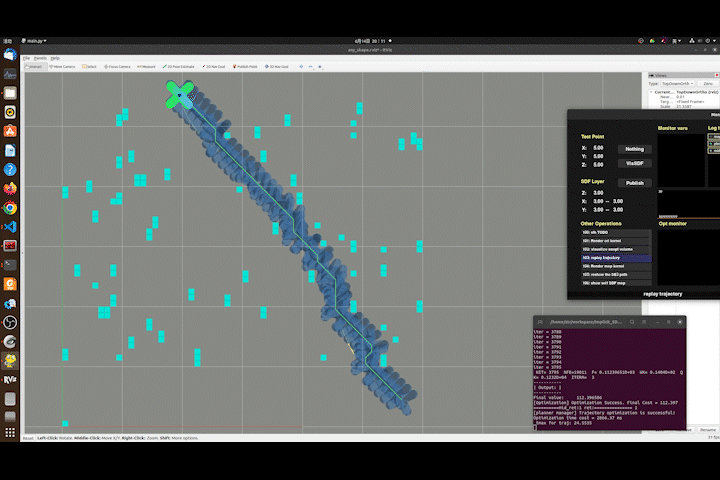Collapse the Current View tree item
The height and width of the screenshot is (480, 720).
[651, 92]
